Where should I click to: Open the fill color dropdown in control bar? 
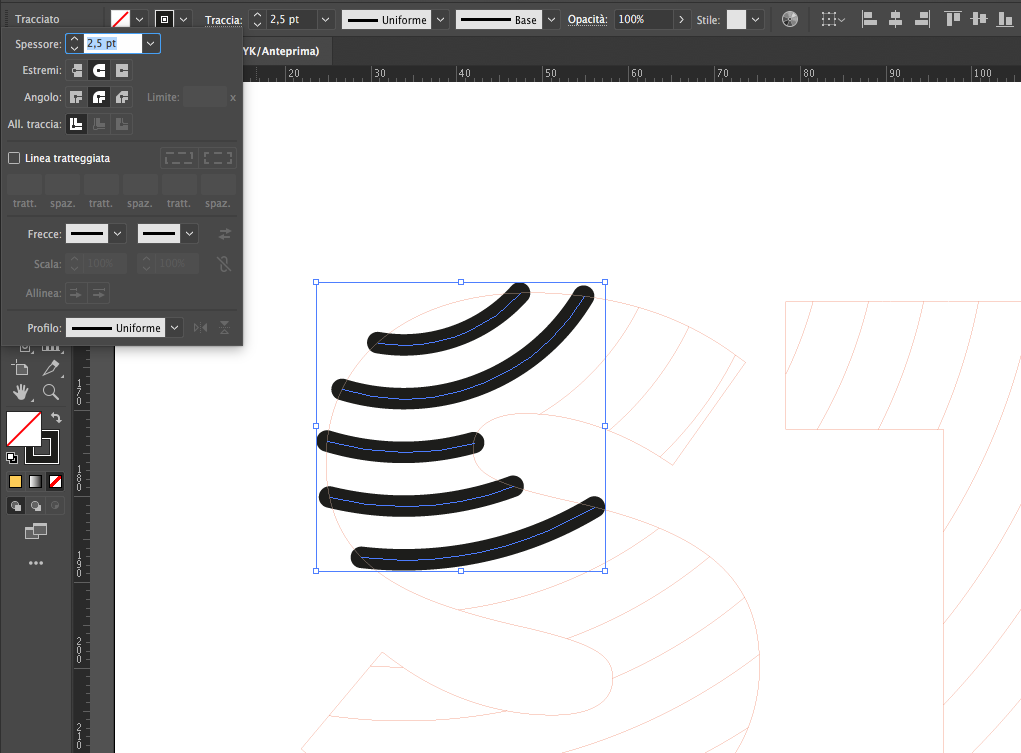(139, 20)
